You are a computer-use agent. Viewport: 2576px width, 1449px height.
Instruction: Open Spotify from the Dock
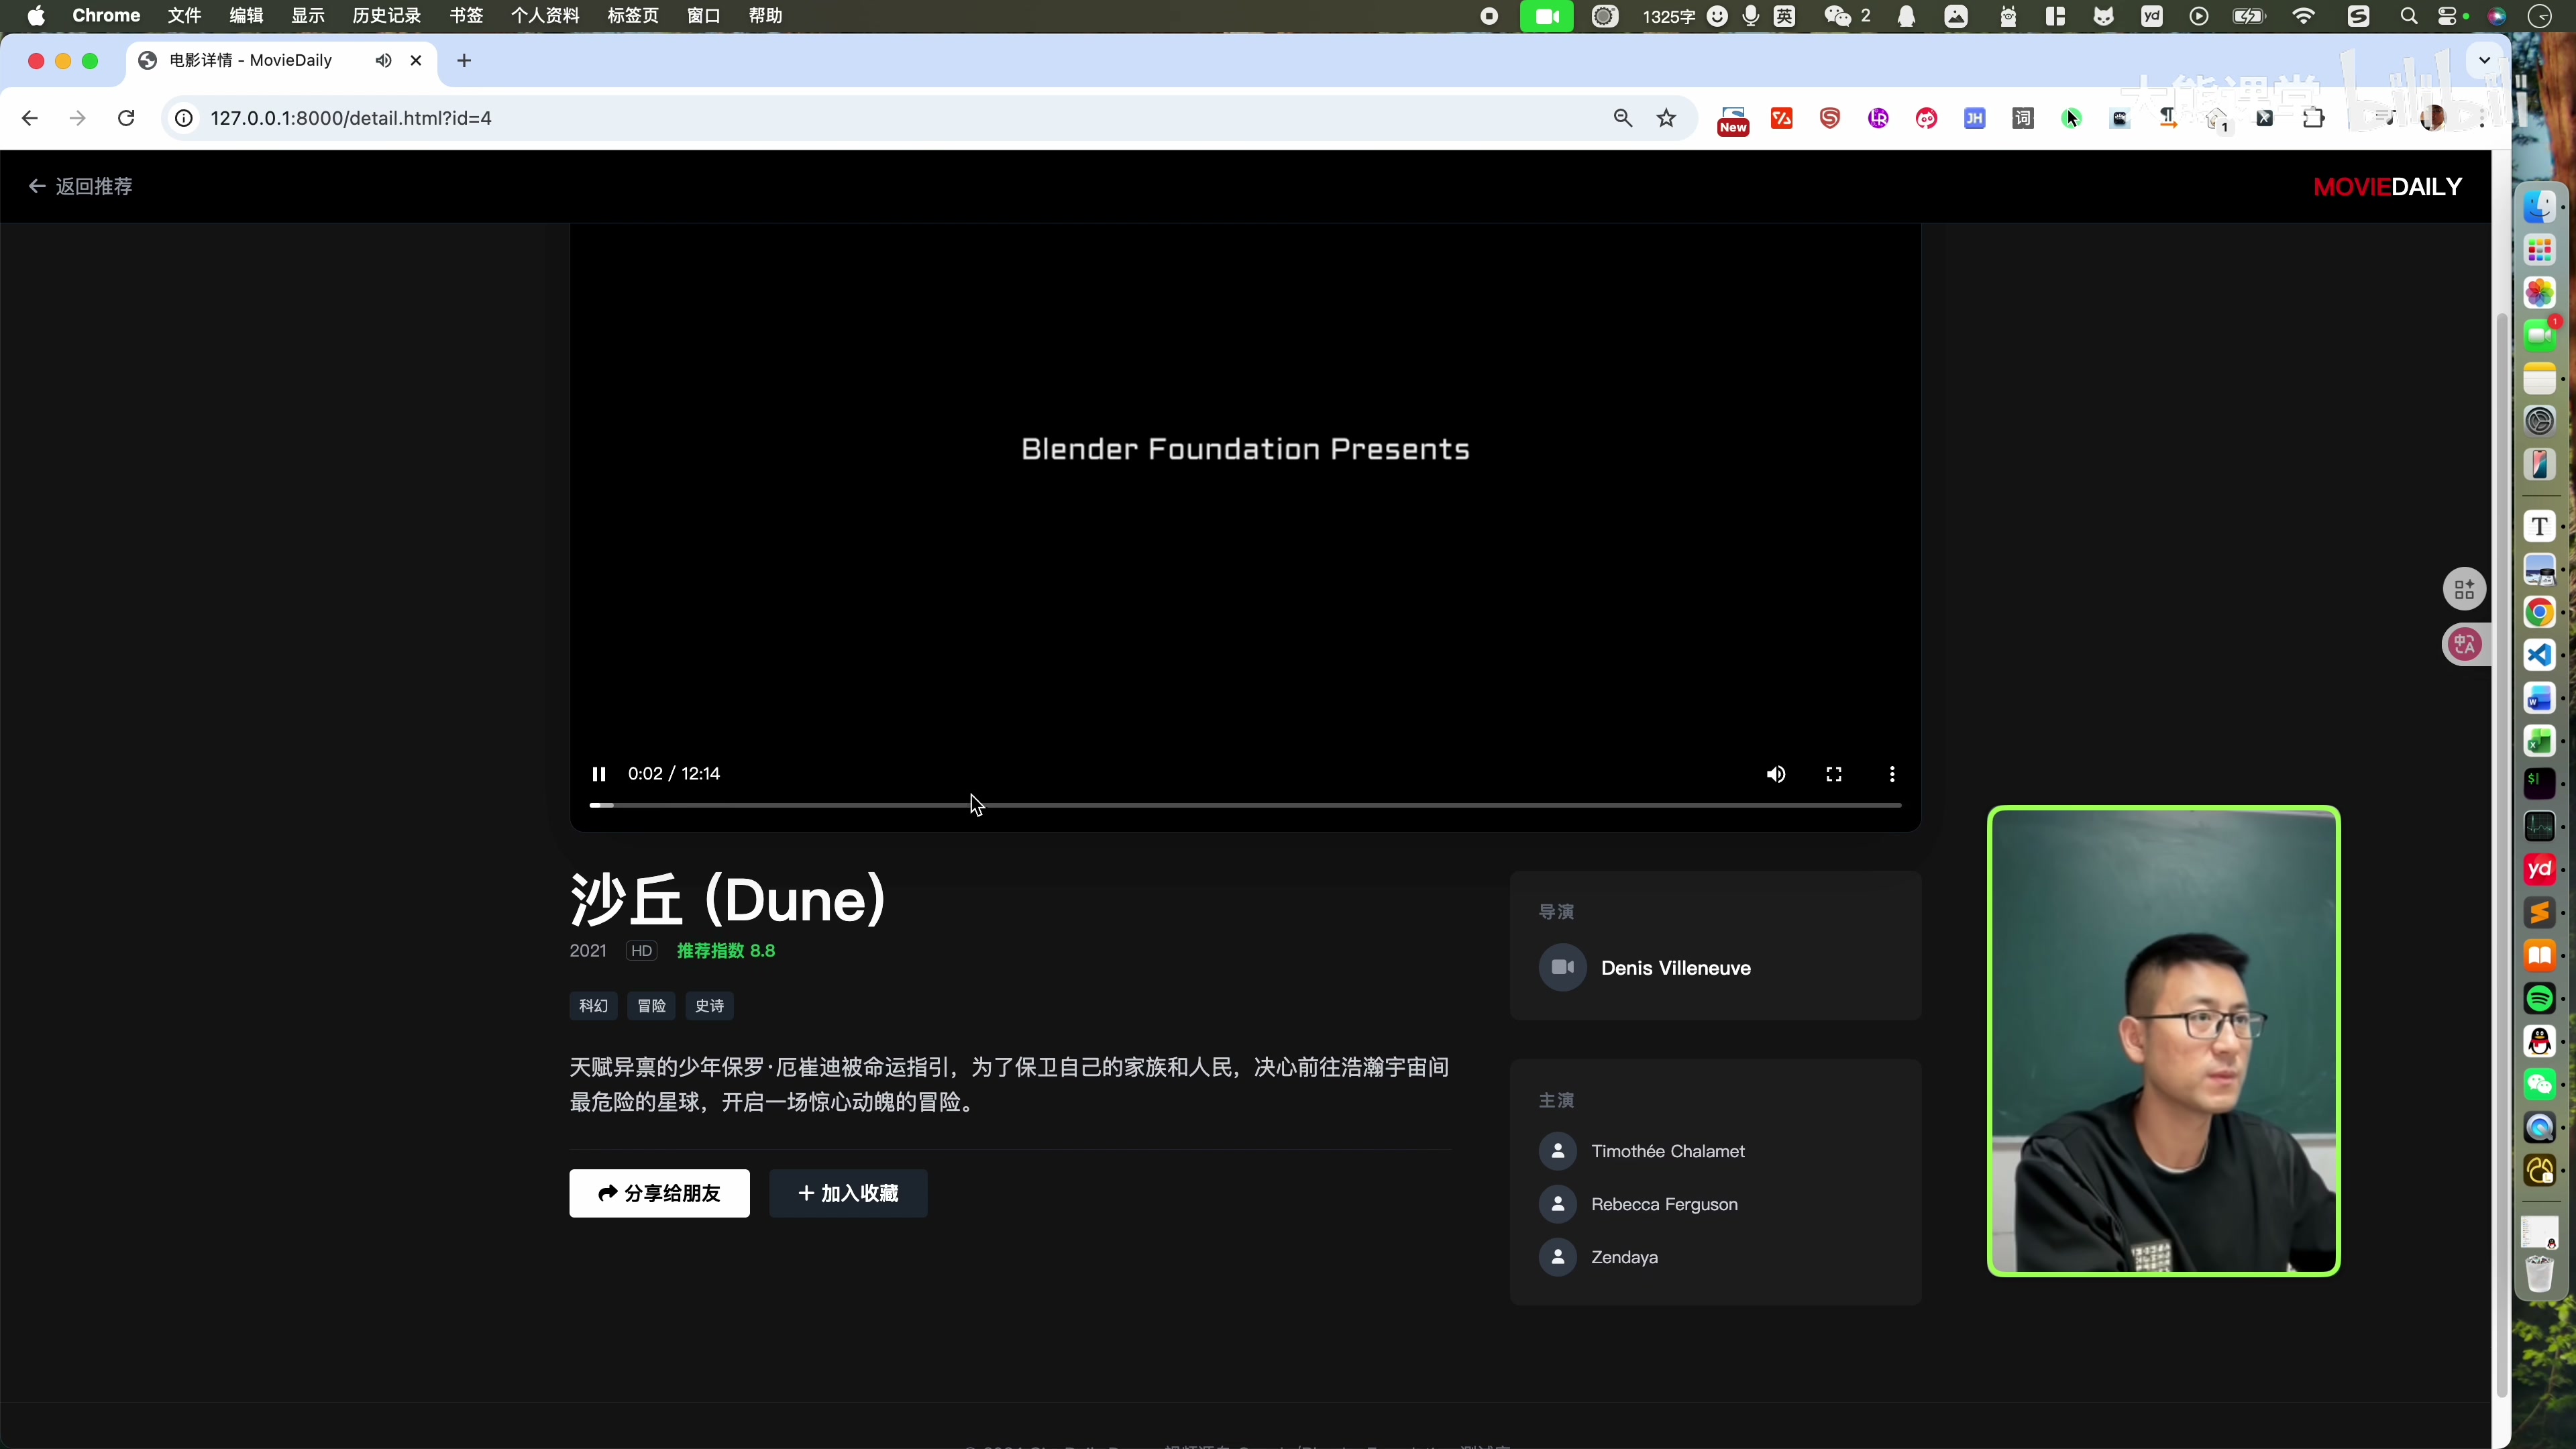2540,998
